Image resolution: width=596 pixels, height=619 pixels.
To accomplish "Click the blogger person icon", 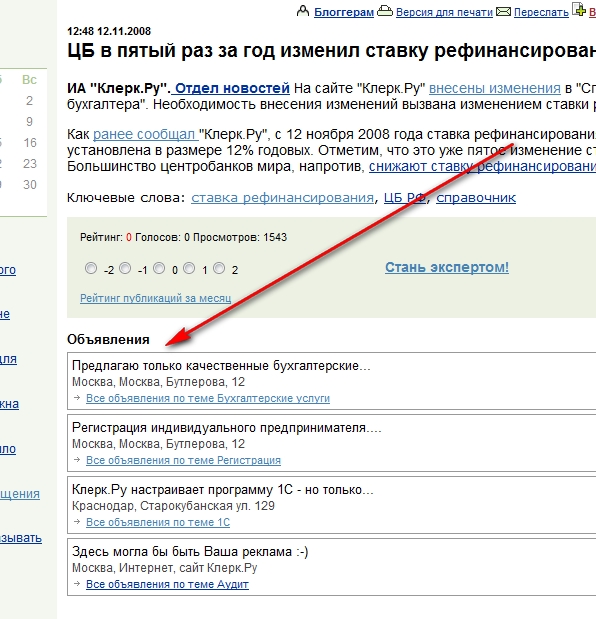I will click(x=303, y=11).
